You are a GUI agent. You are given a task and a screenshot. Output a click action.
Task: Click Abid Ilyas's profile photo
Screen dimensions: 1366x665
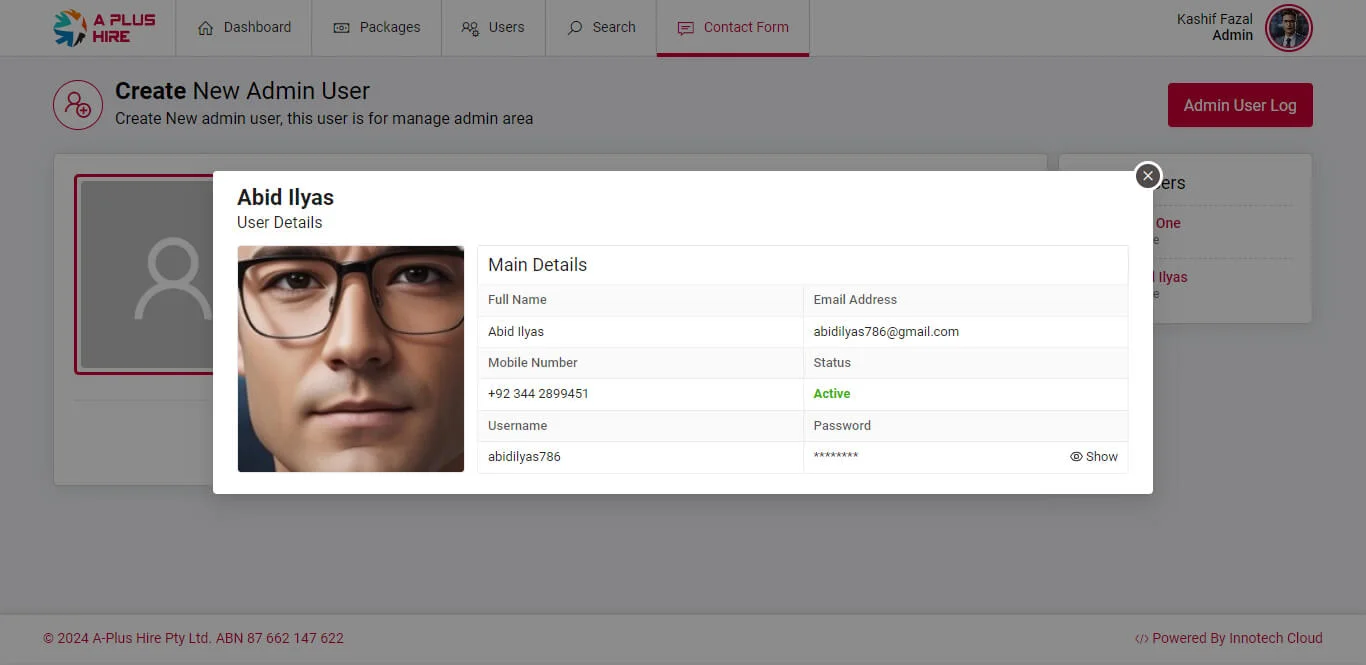point(351,359)
